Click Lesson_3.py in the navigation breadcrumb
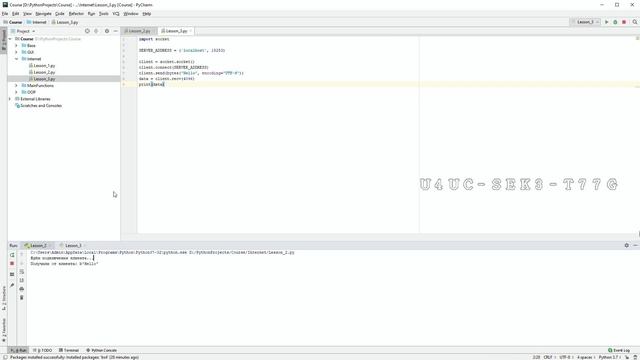The image size is (640, 360). tap(65, 22)
